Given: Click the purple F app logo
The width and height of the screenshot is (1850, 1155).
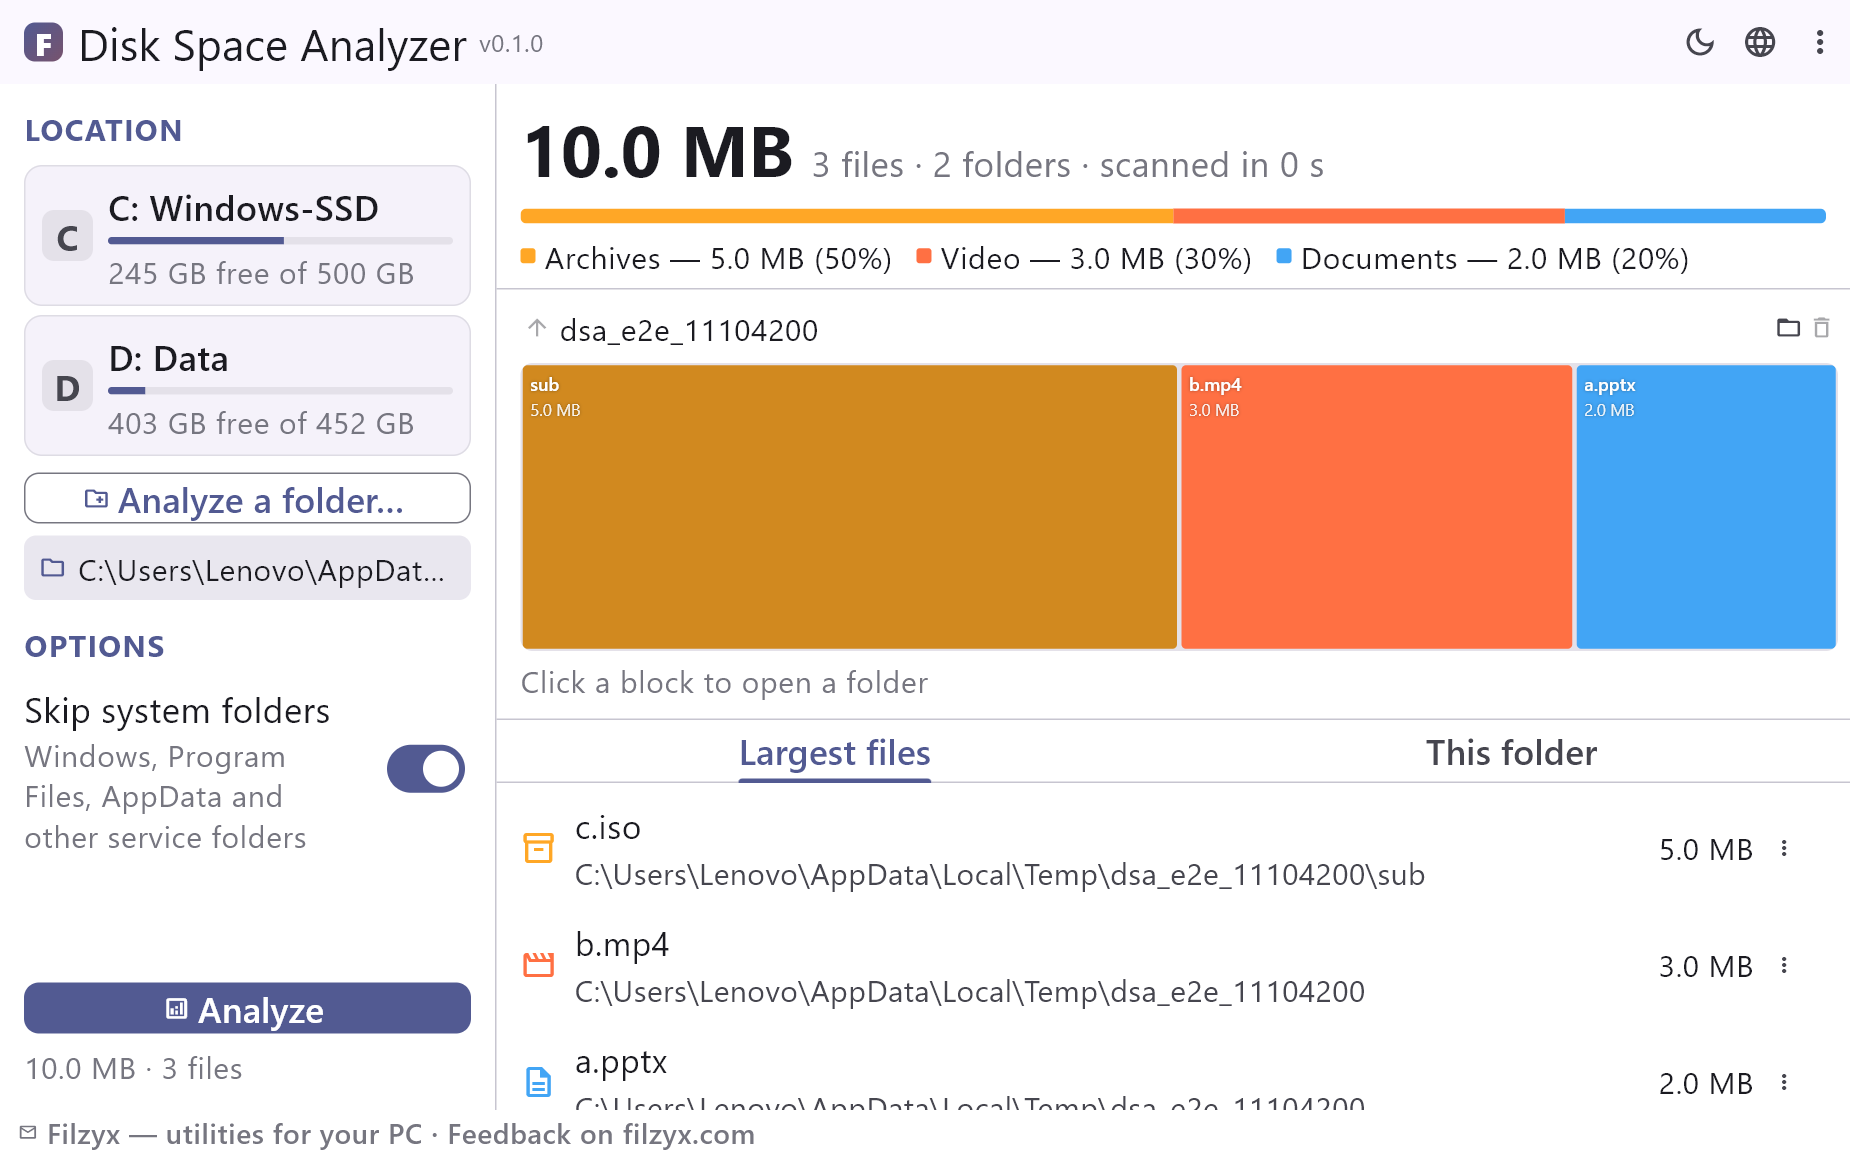Looking at the screenshot, I should coord(44,43).
